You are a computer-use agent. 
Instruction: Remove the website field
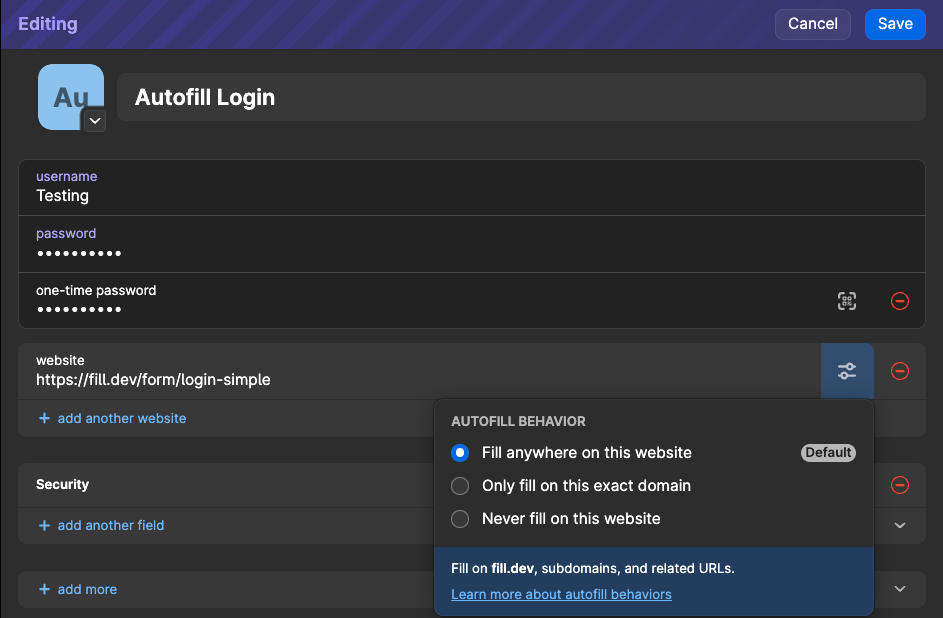900,371
